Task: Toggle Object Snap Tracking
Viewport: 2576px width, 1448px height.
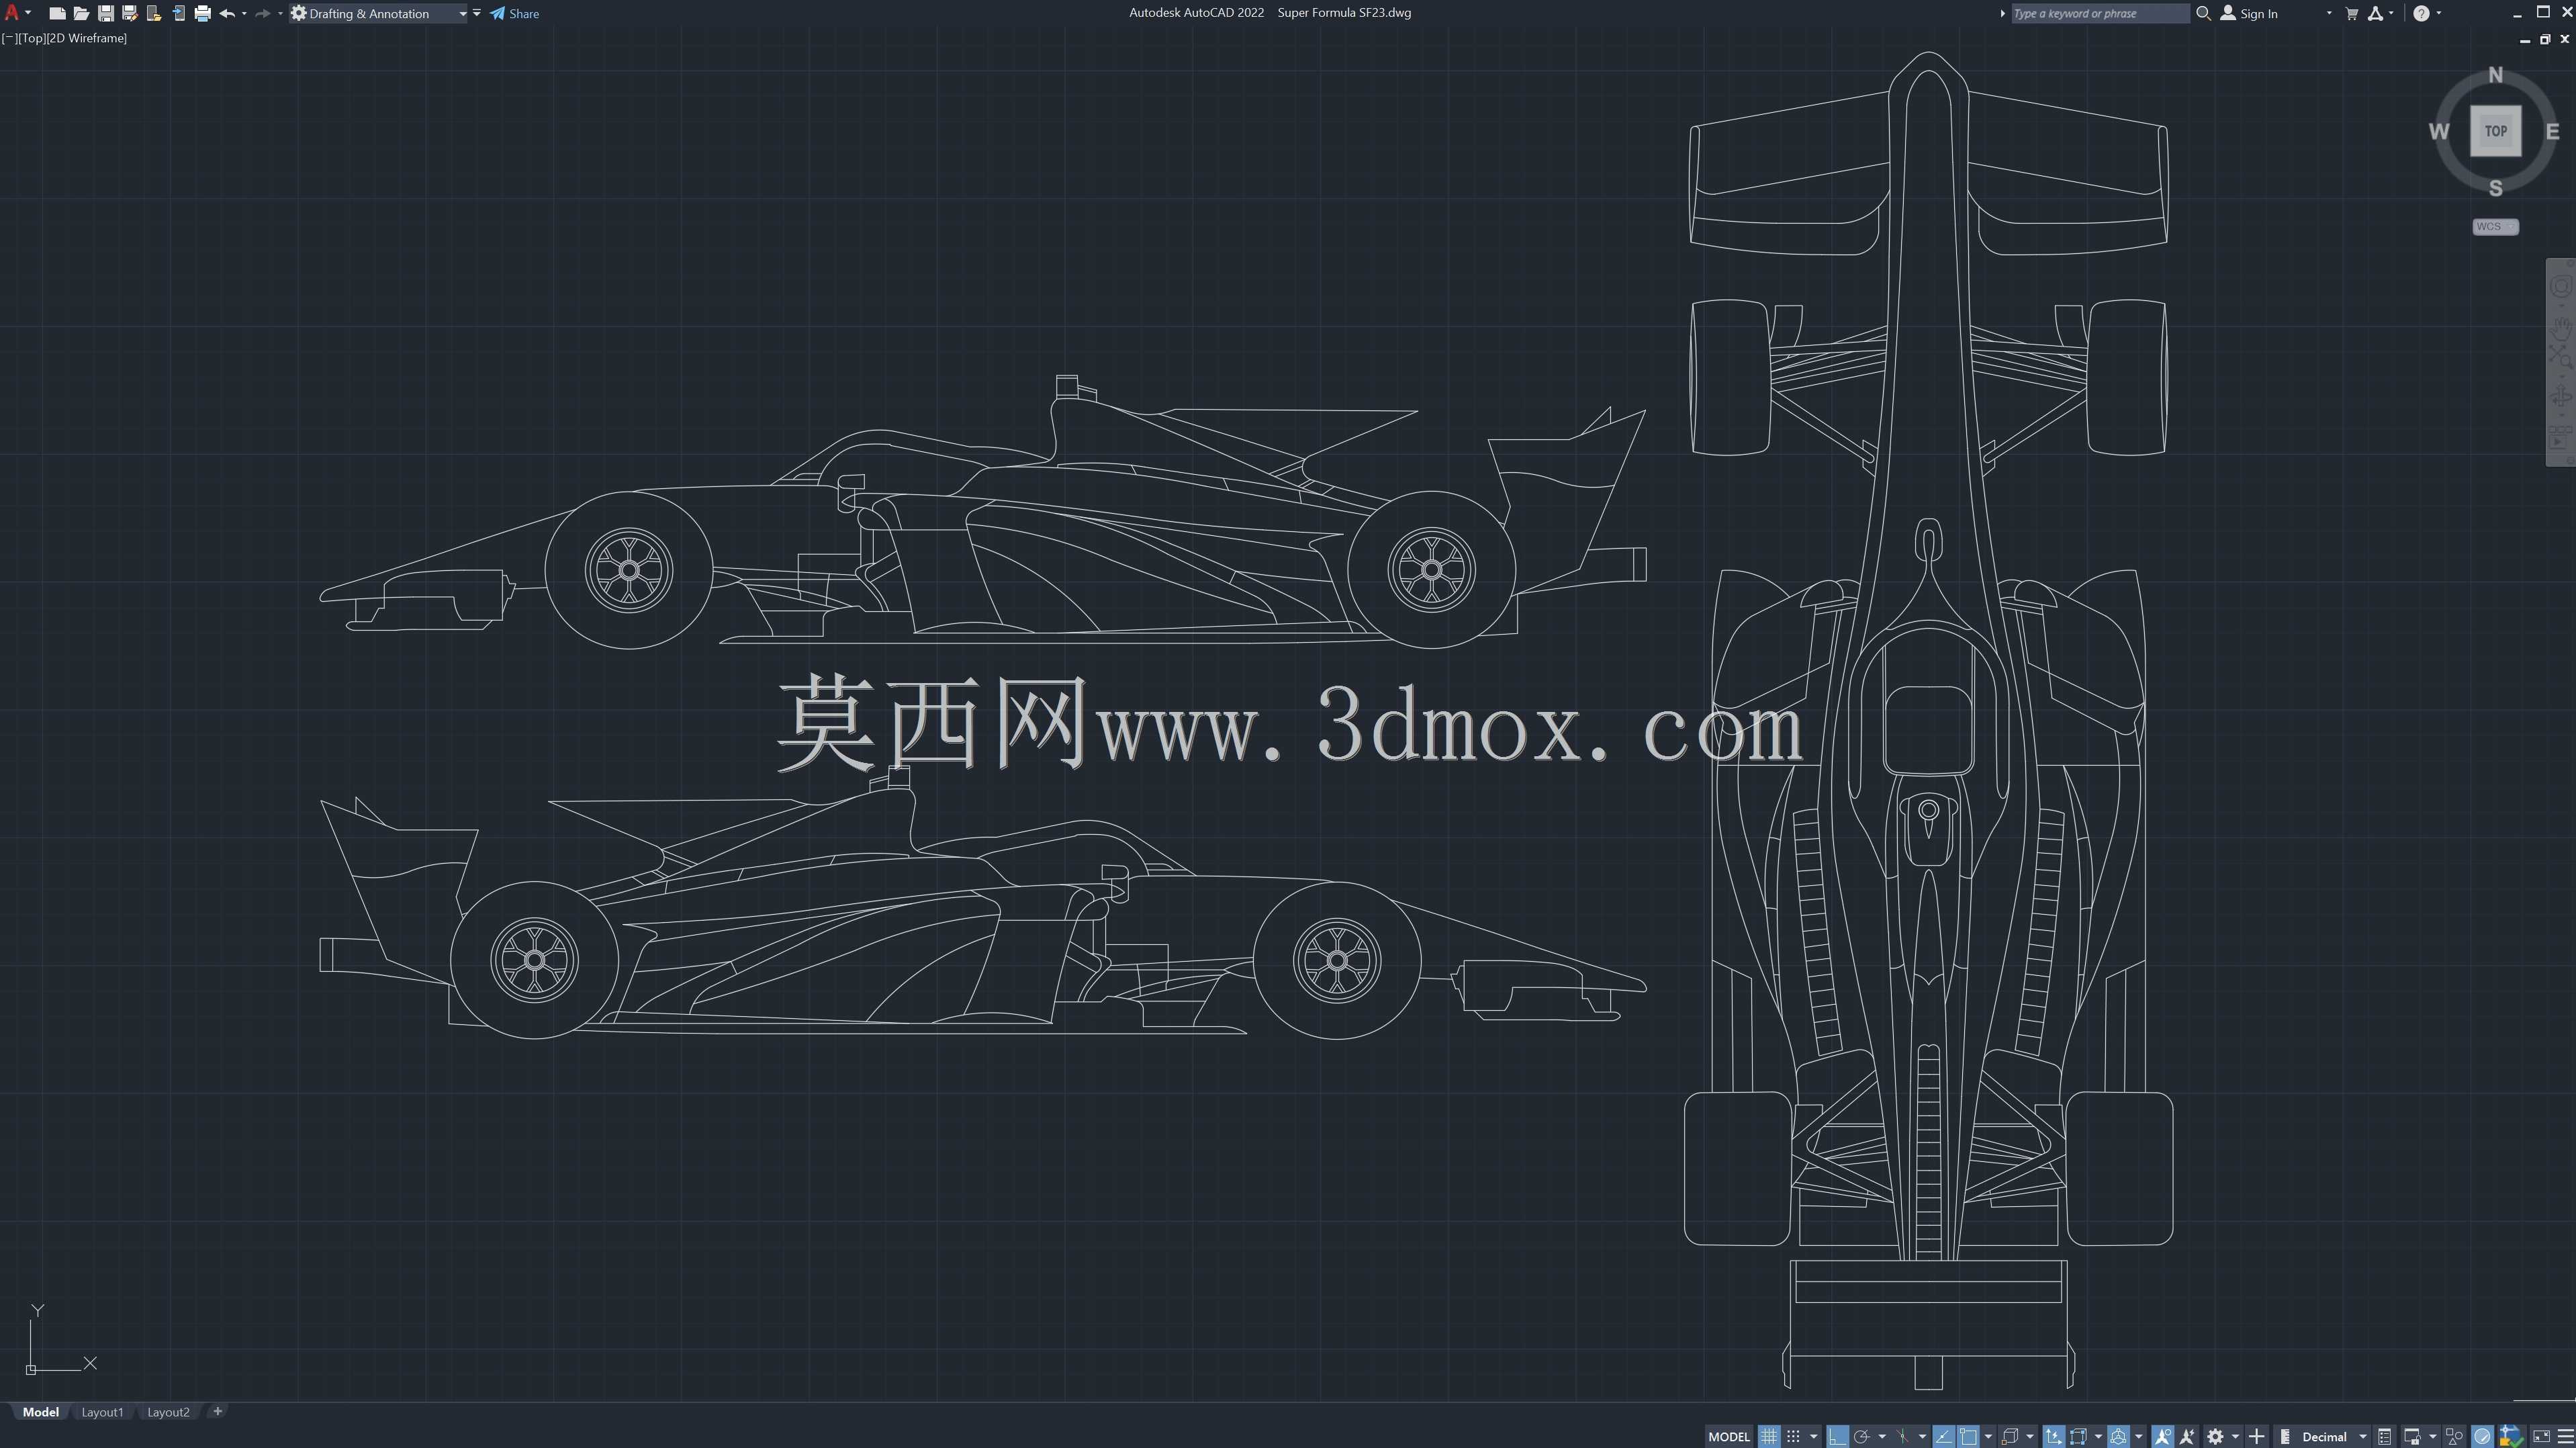Action: (x=1943, y=1437)
